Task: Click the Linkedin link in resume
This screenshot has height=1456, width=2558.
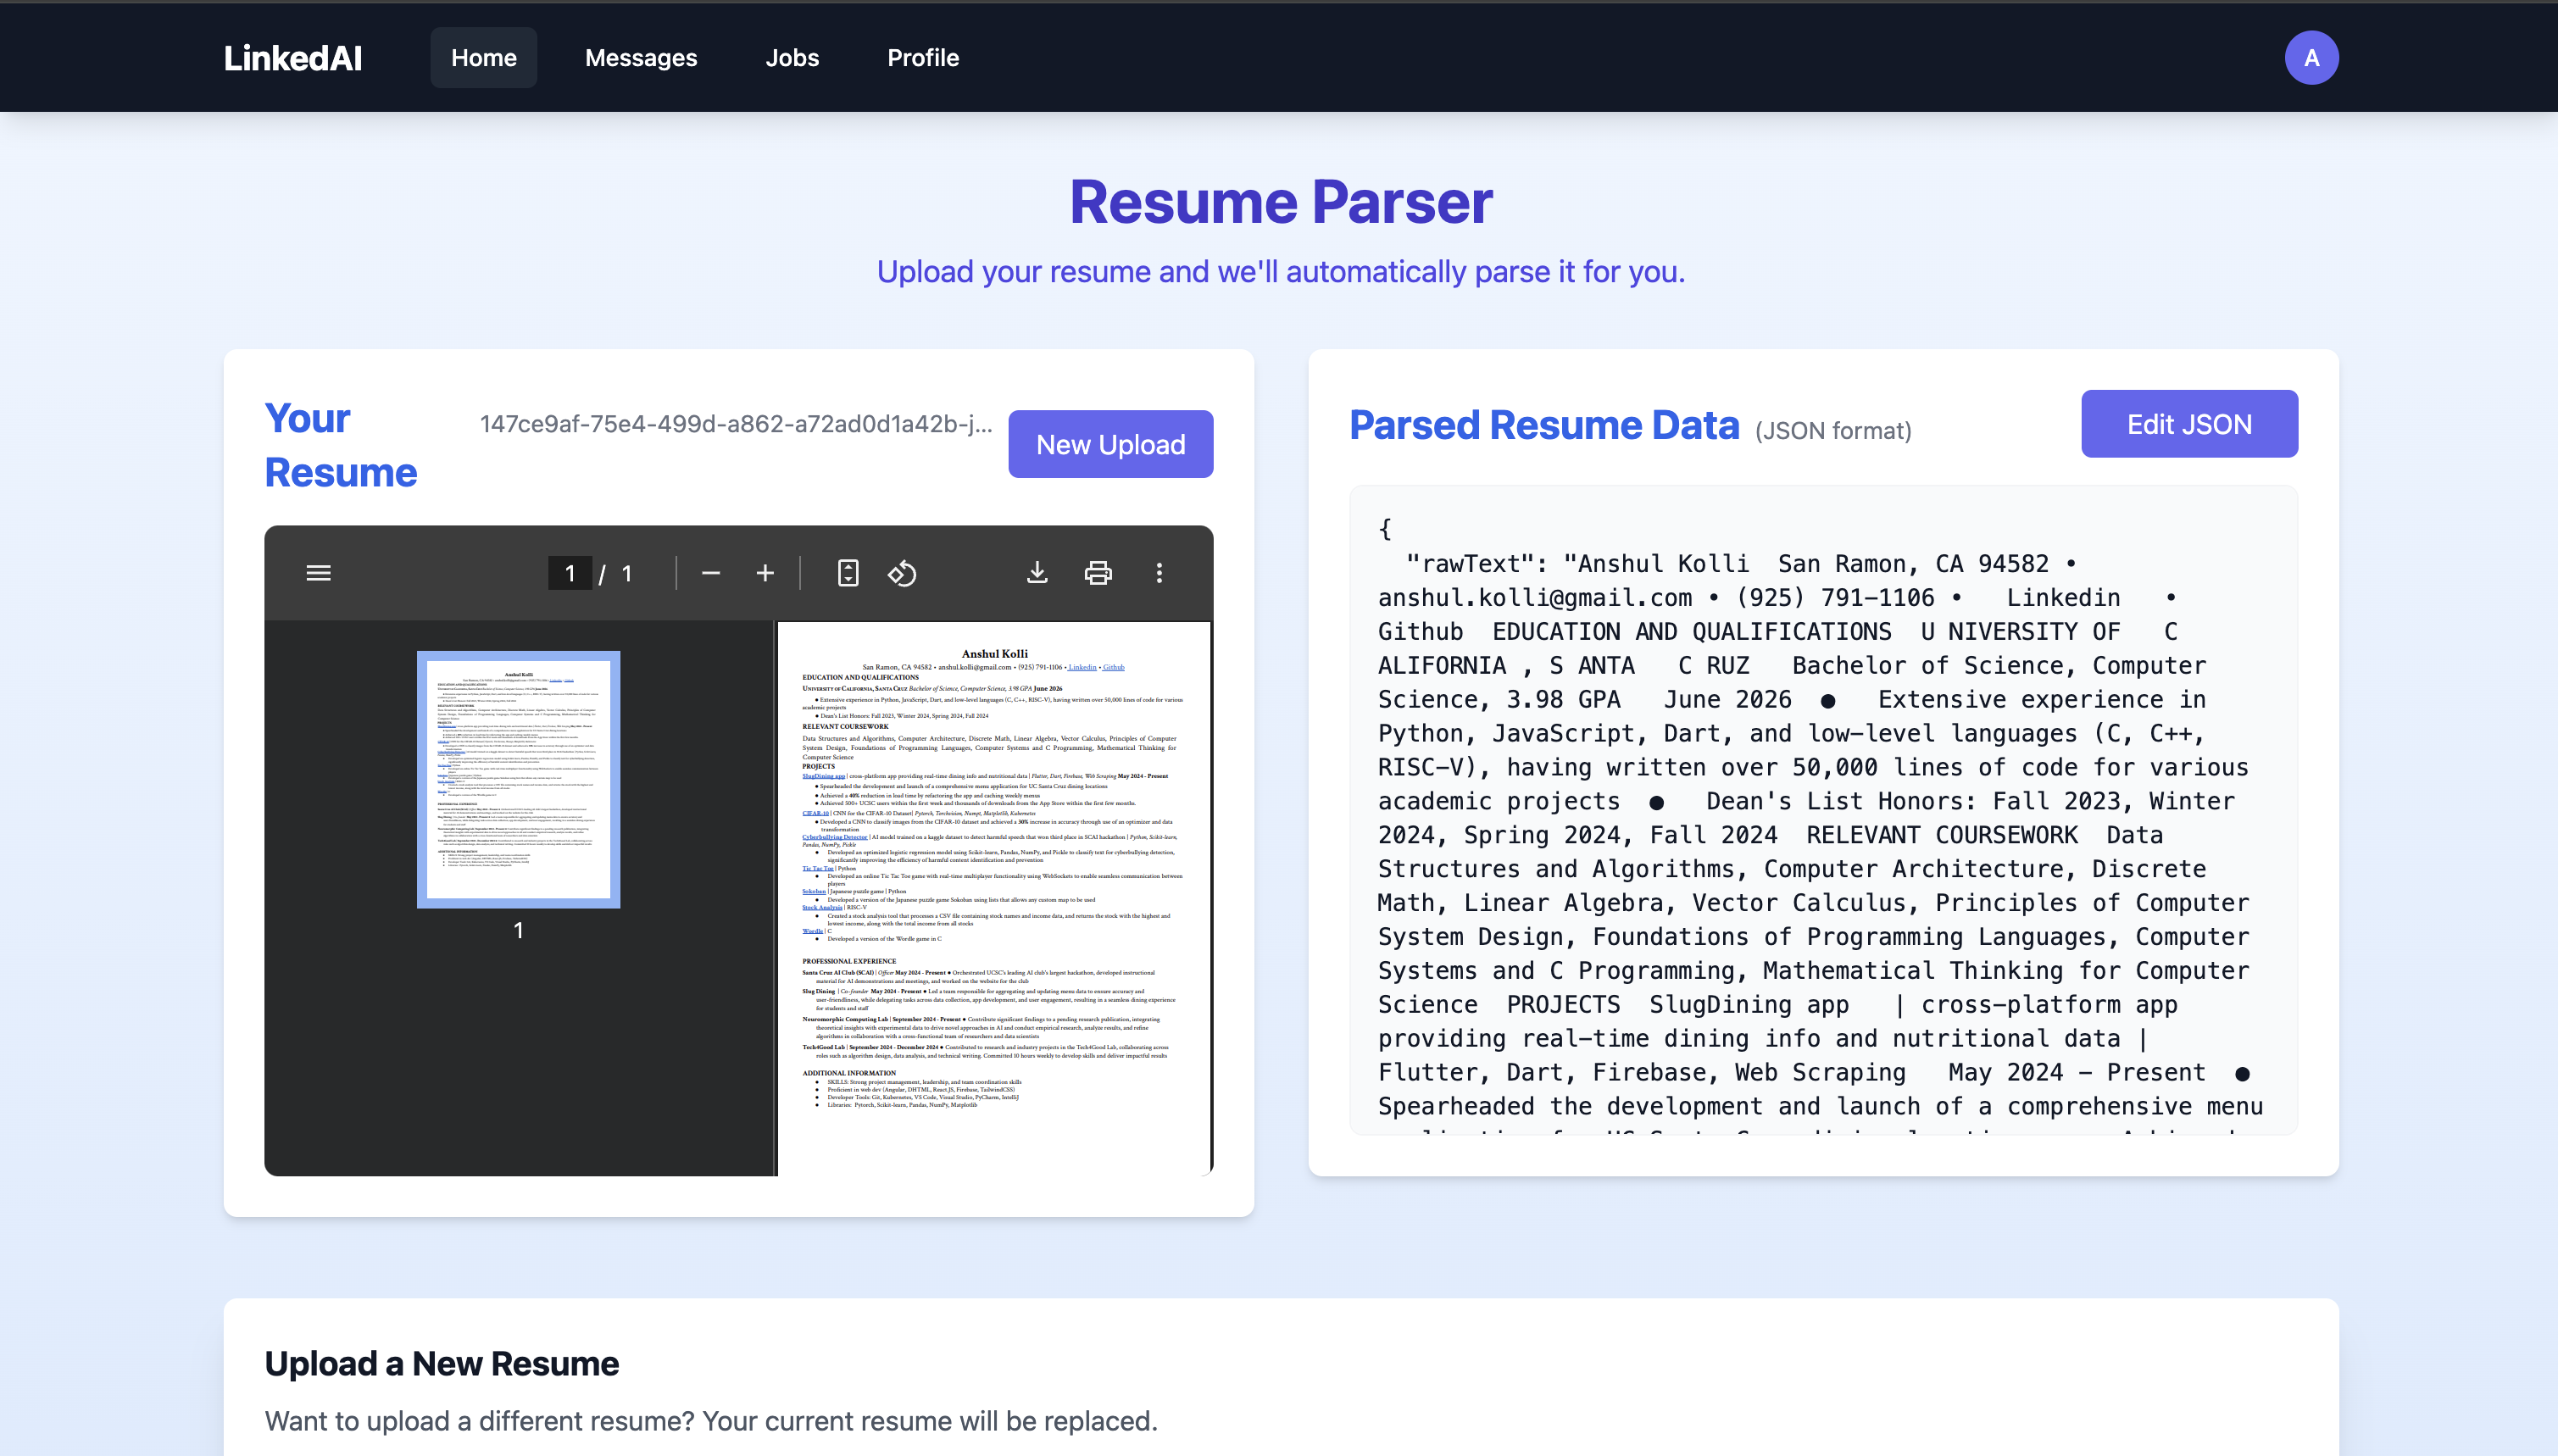Action: [1082, 667]
